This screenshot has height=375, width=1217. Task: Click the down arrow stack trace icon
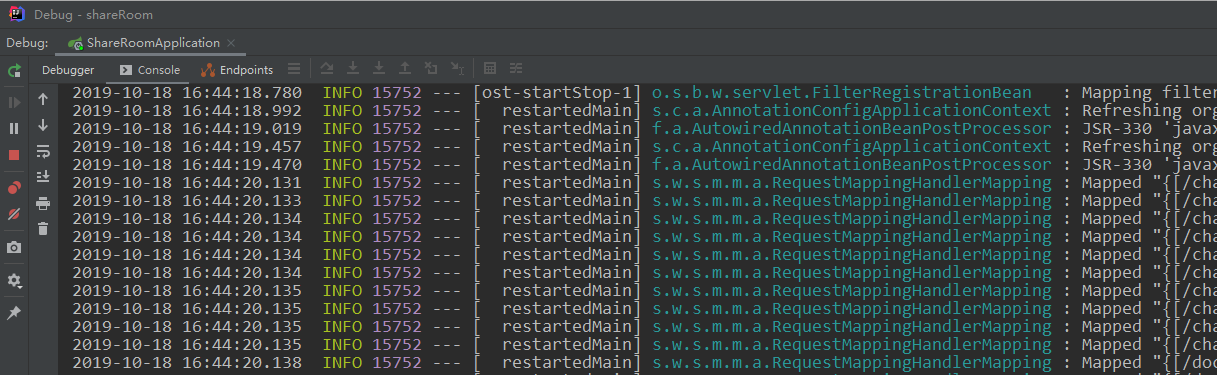pos(43,125)
